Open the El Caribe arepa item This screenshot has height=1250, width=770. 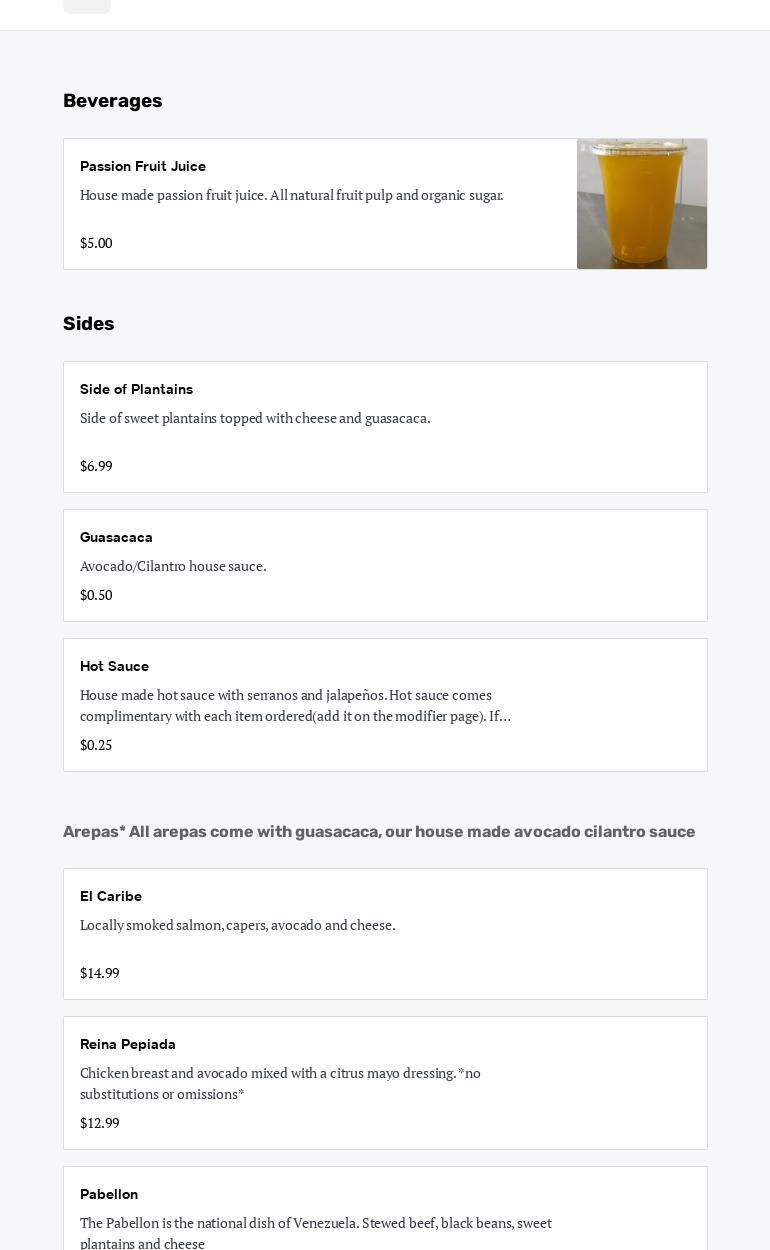pyautogui.click(x=385, y=934)
